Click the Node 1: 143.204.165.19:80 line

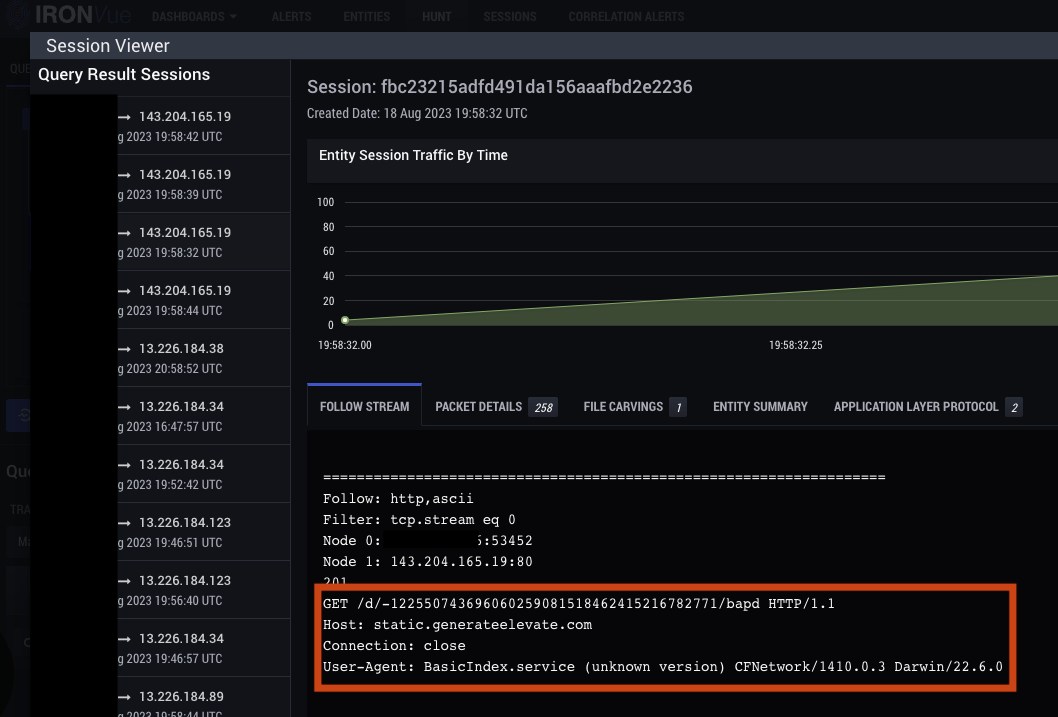(x=428, y=561)
